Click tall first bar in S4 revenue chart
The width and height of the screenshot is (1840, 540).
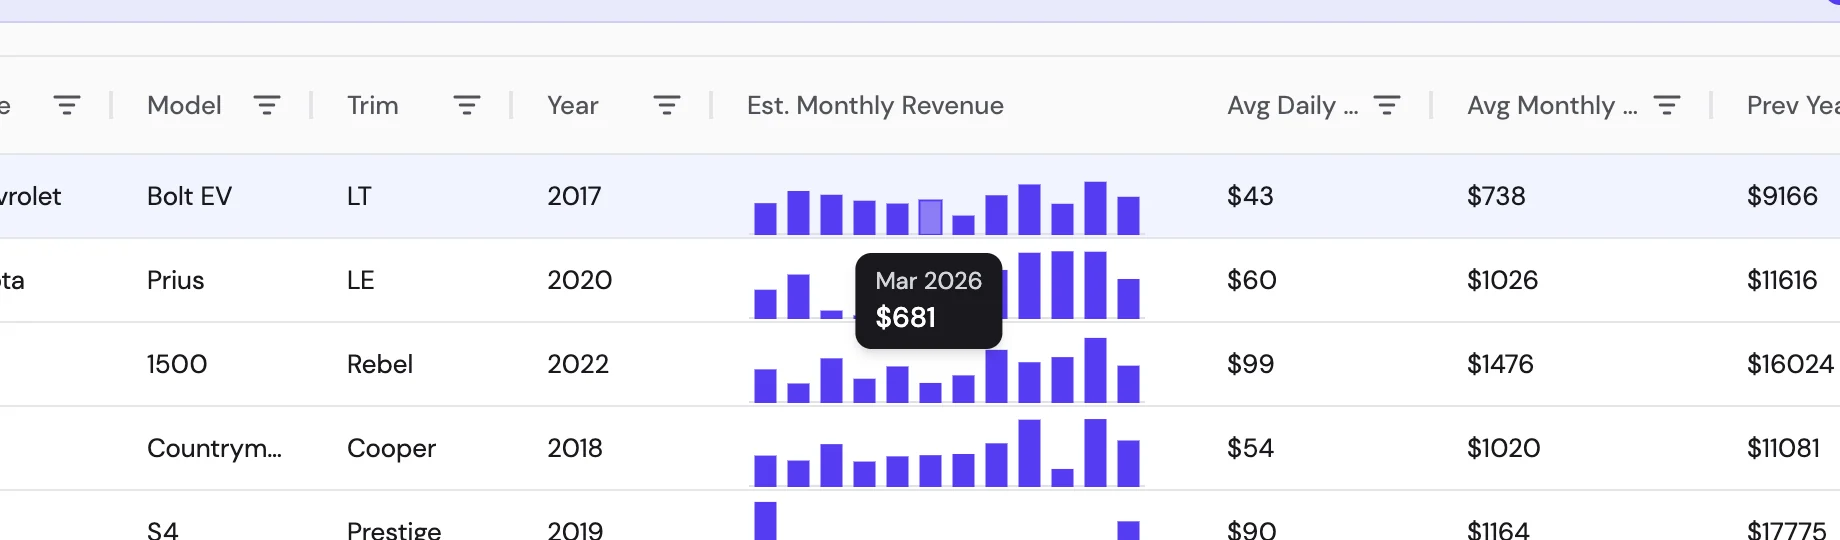(765, 521)
